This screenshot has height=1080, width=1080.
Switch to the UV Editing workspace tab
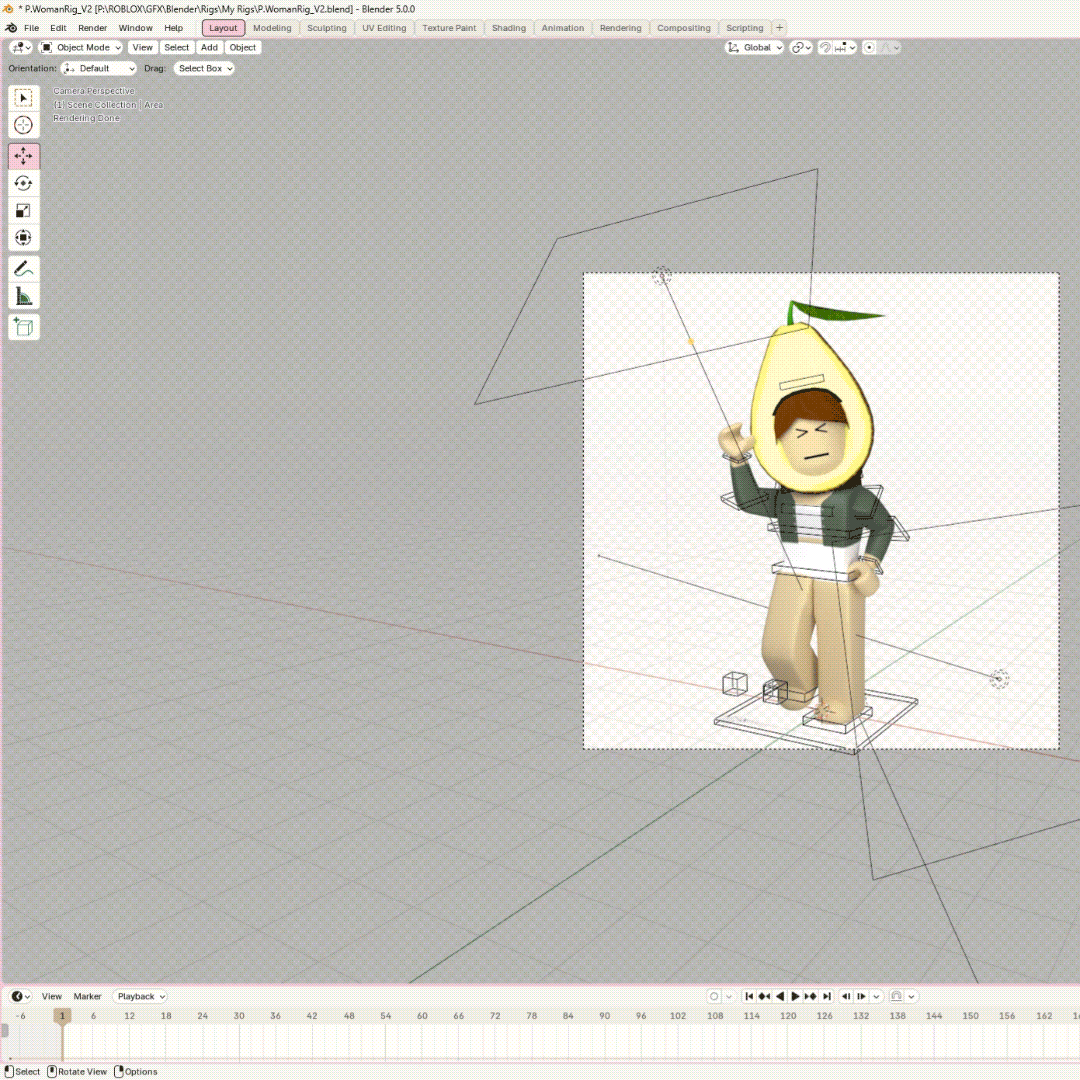pyautogui.click(x=384, y=28)
